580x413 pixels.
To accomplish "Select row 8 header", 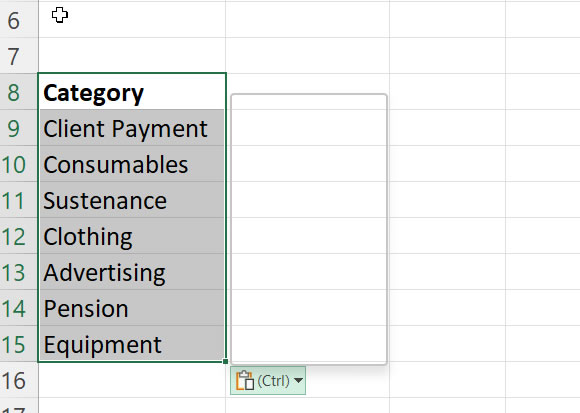I will 18,92.
